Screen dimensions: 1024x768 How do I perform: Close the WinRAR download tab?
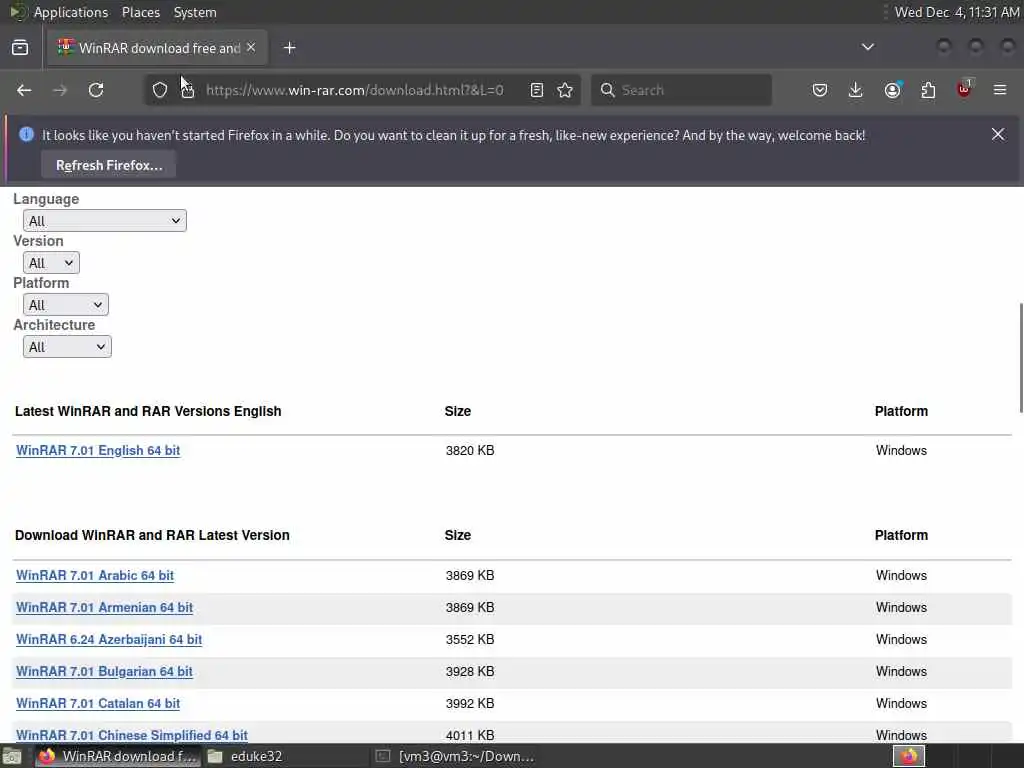click(x=251, y=48)
